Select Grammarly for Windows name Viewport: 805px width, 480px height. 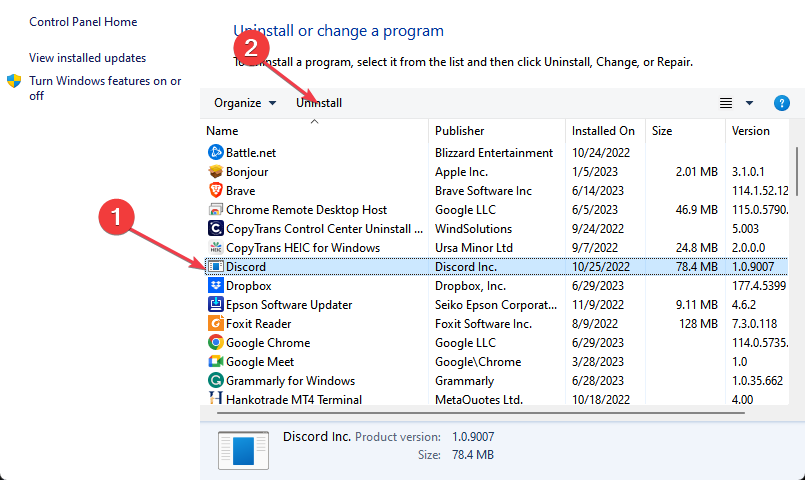coord(291,380)
